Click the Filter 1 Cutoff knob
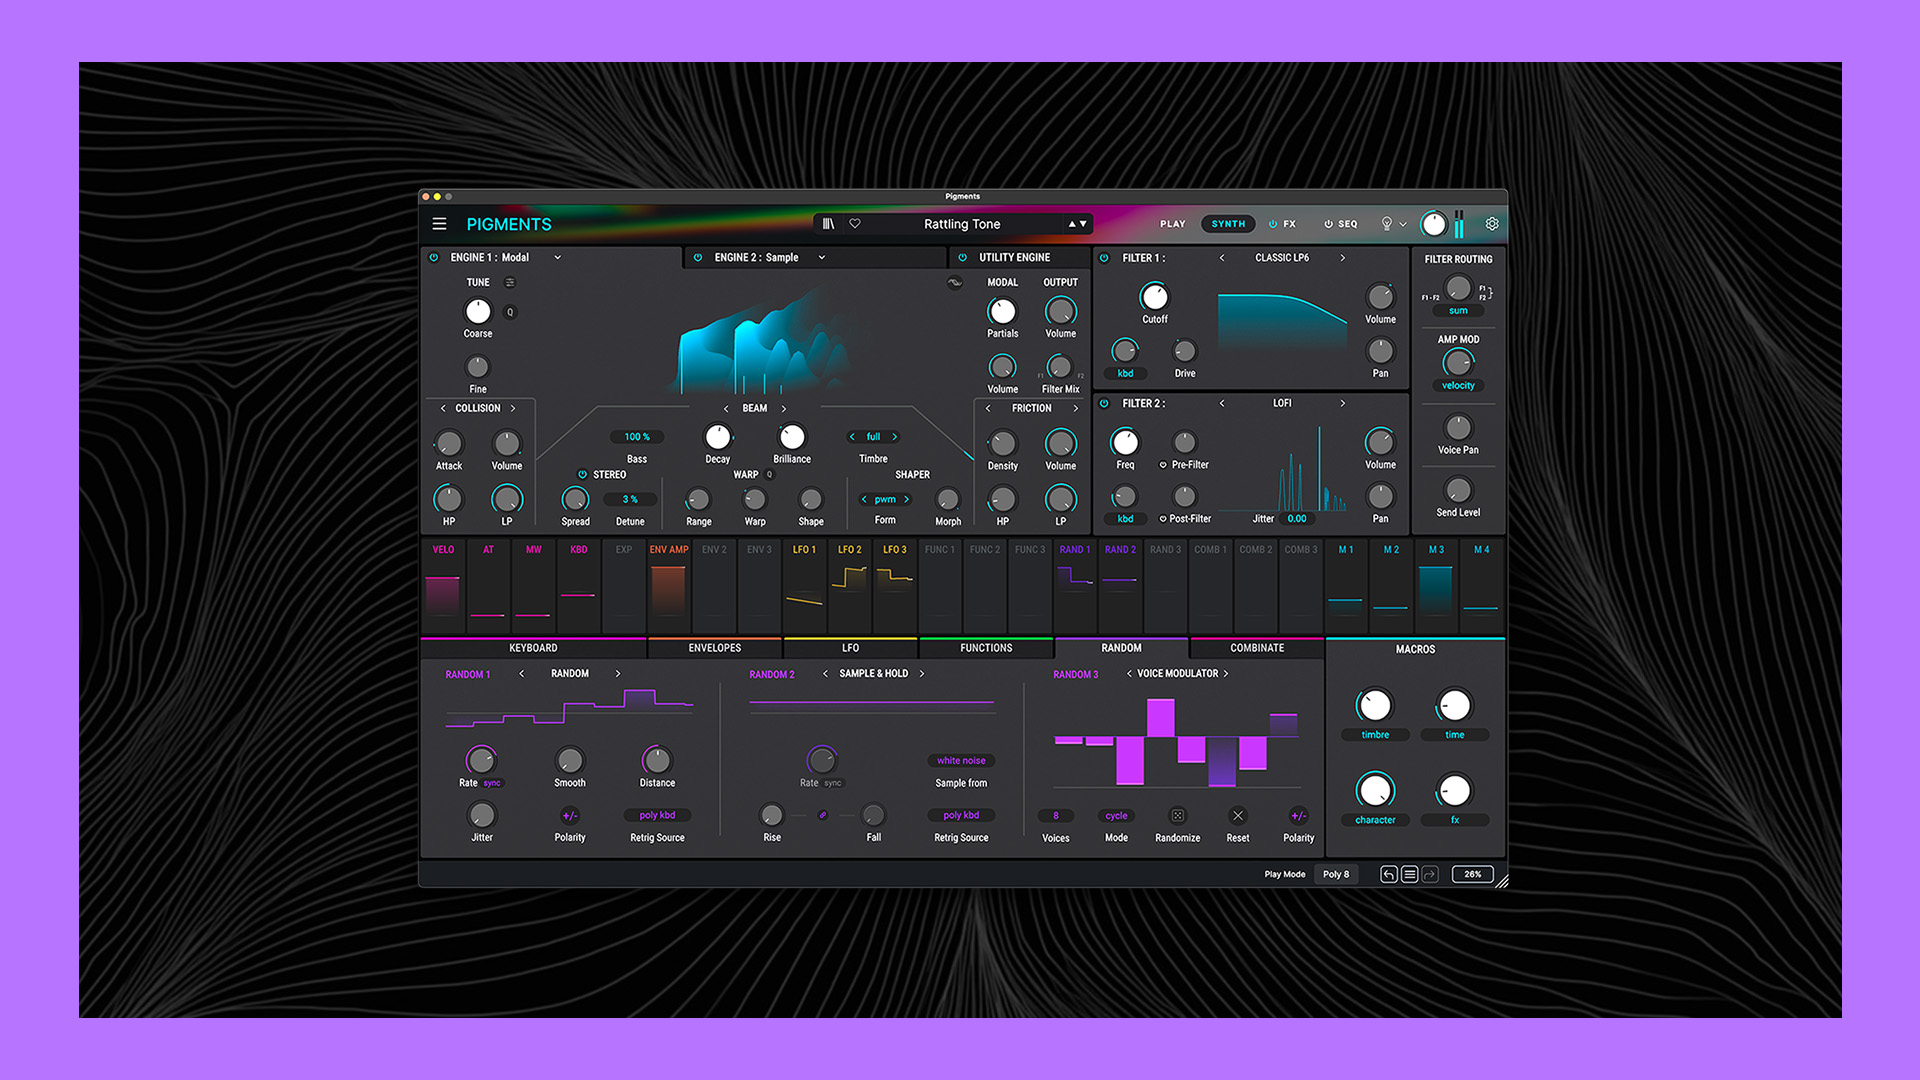1920x1080 pixels. pyautogui.click(x=1154, y=297)
